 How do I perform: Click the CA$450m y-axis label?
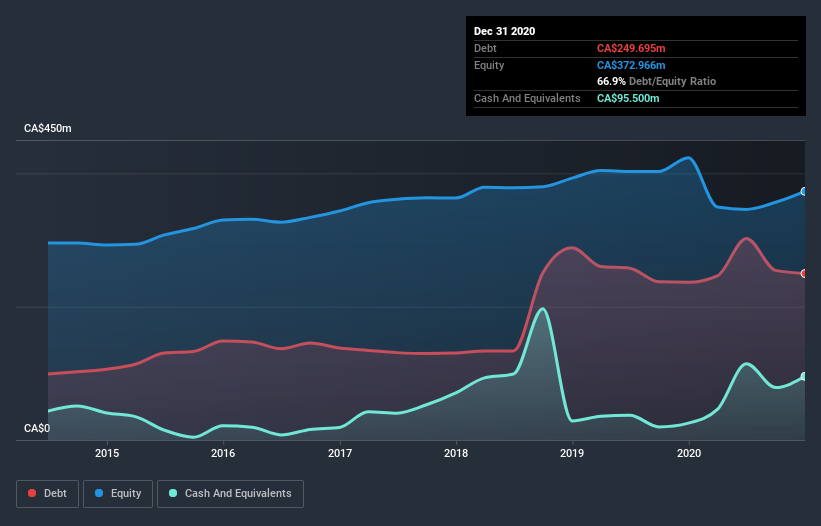[x=48, y=128]
